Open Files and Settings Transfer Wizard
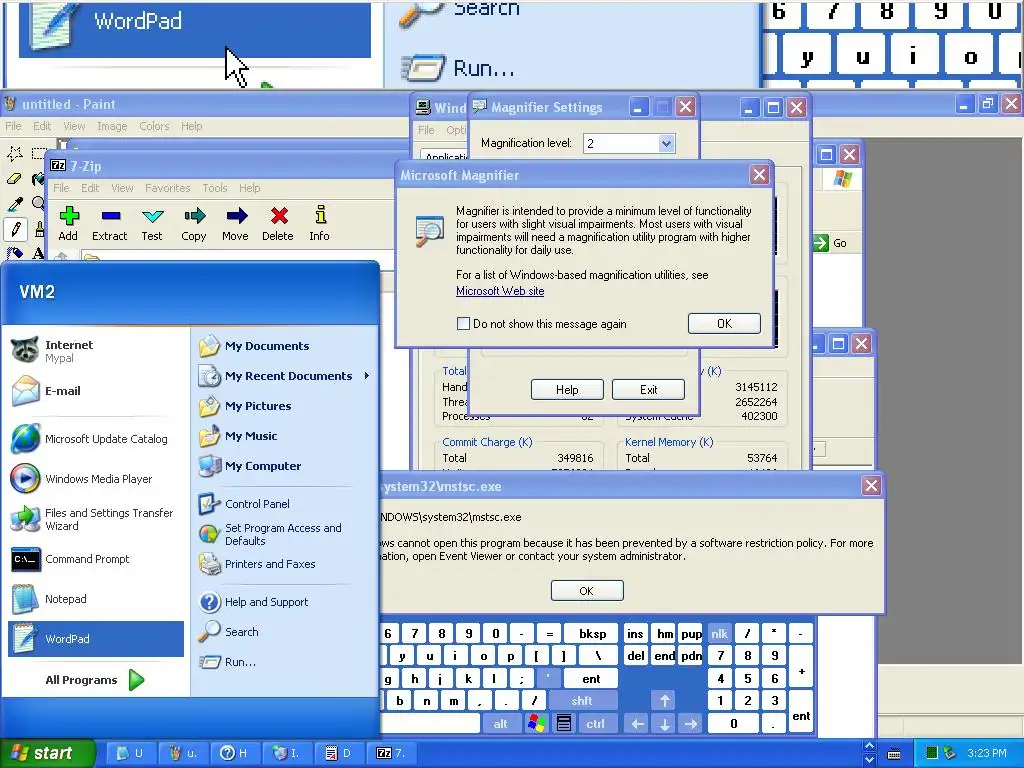 [95, 519]
